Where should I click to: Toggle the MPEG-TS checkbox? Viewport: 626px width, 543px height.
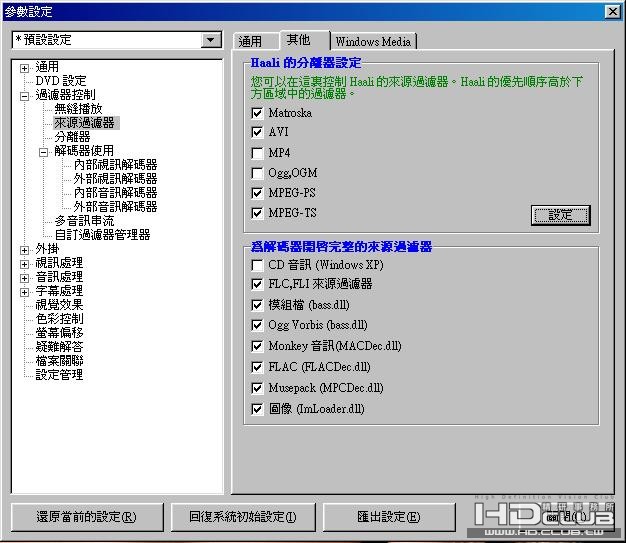click(x=257, y=213)
